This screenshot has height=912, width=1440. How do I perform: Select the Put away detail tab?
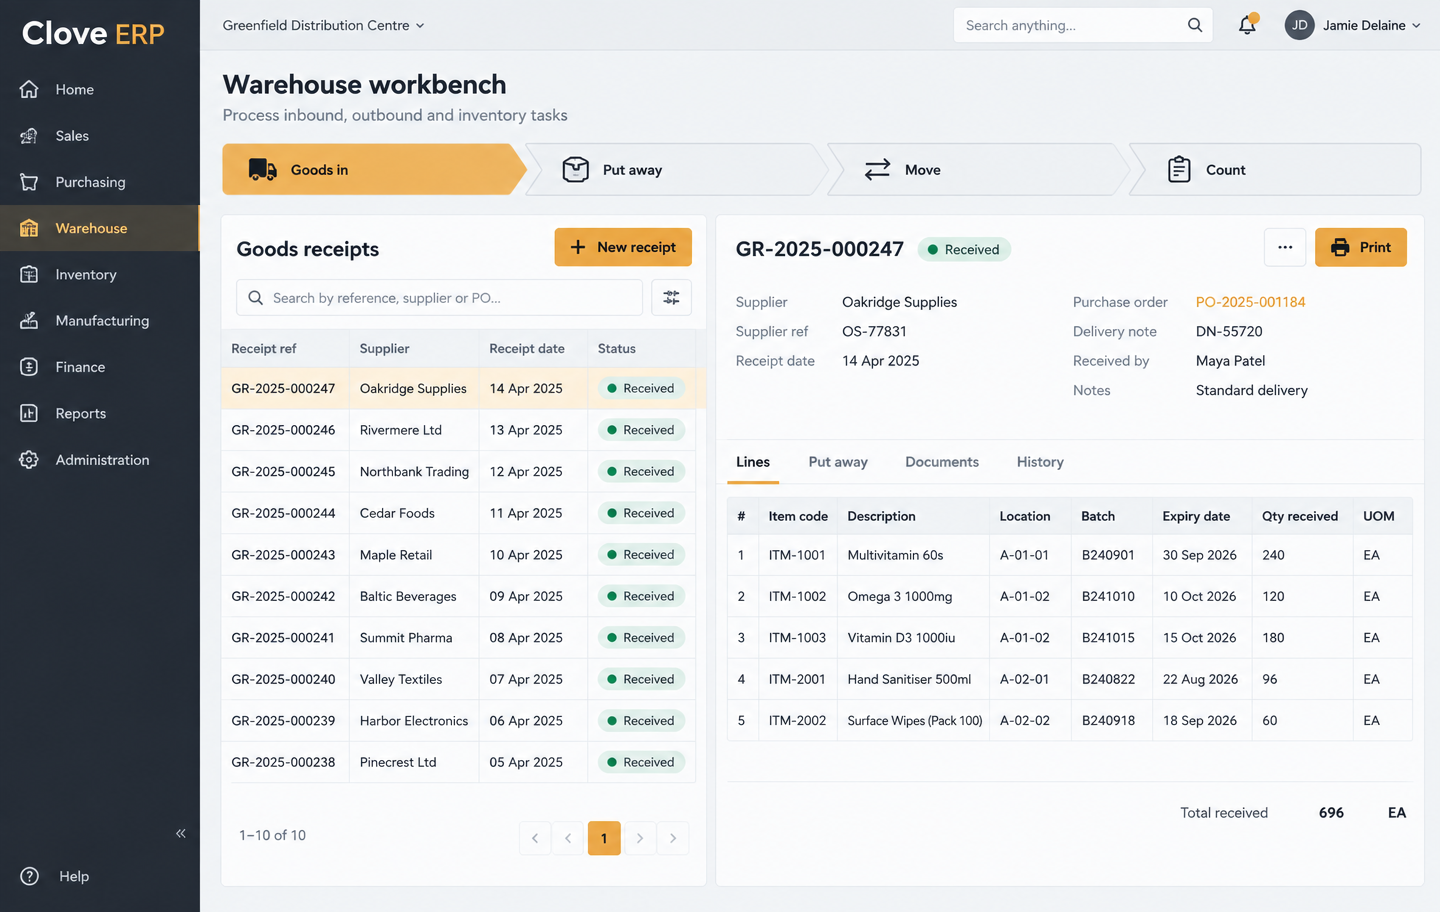(x=838, y=462)
